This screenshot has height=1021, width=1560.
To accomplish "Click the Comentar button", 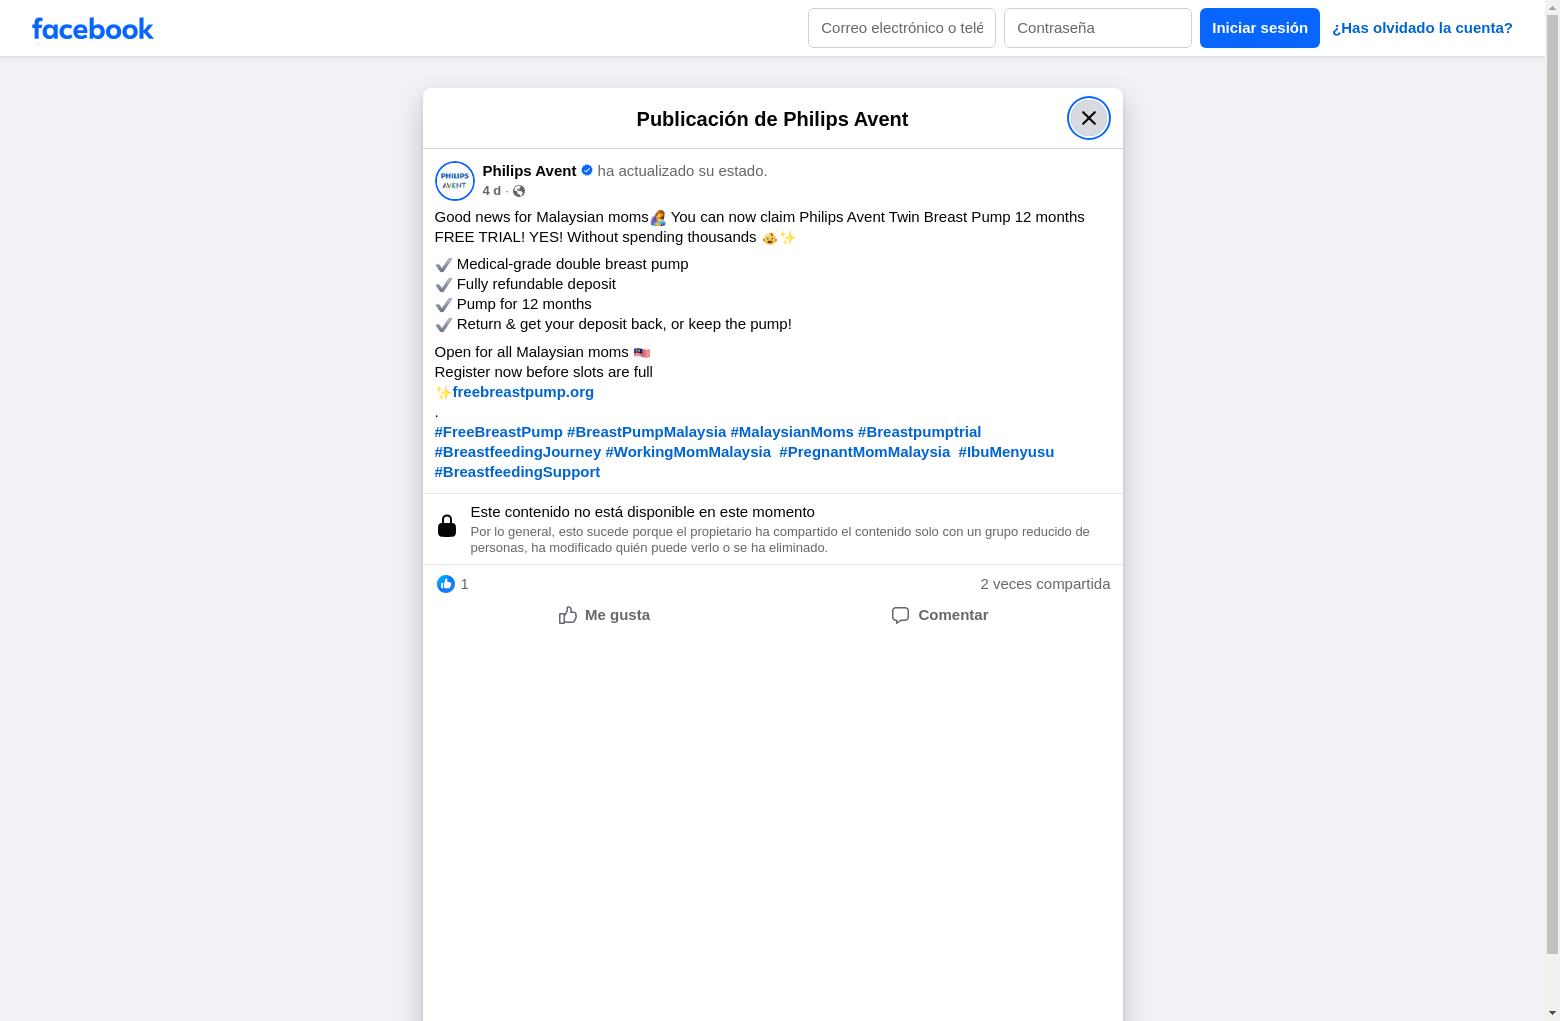I will 940,615.
